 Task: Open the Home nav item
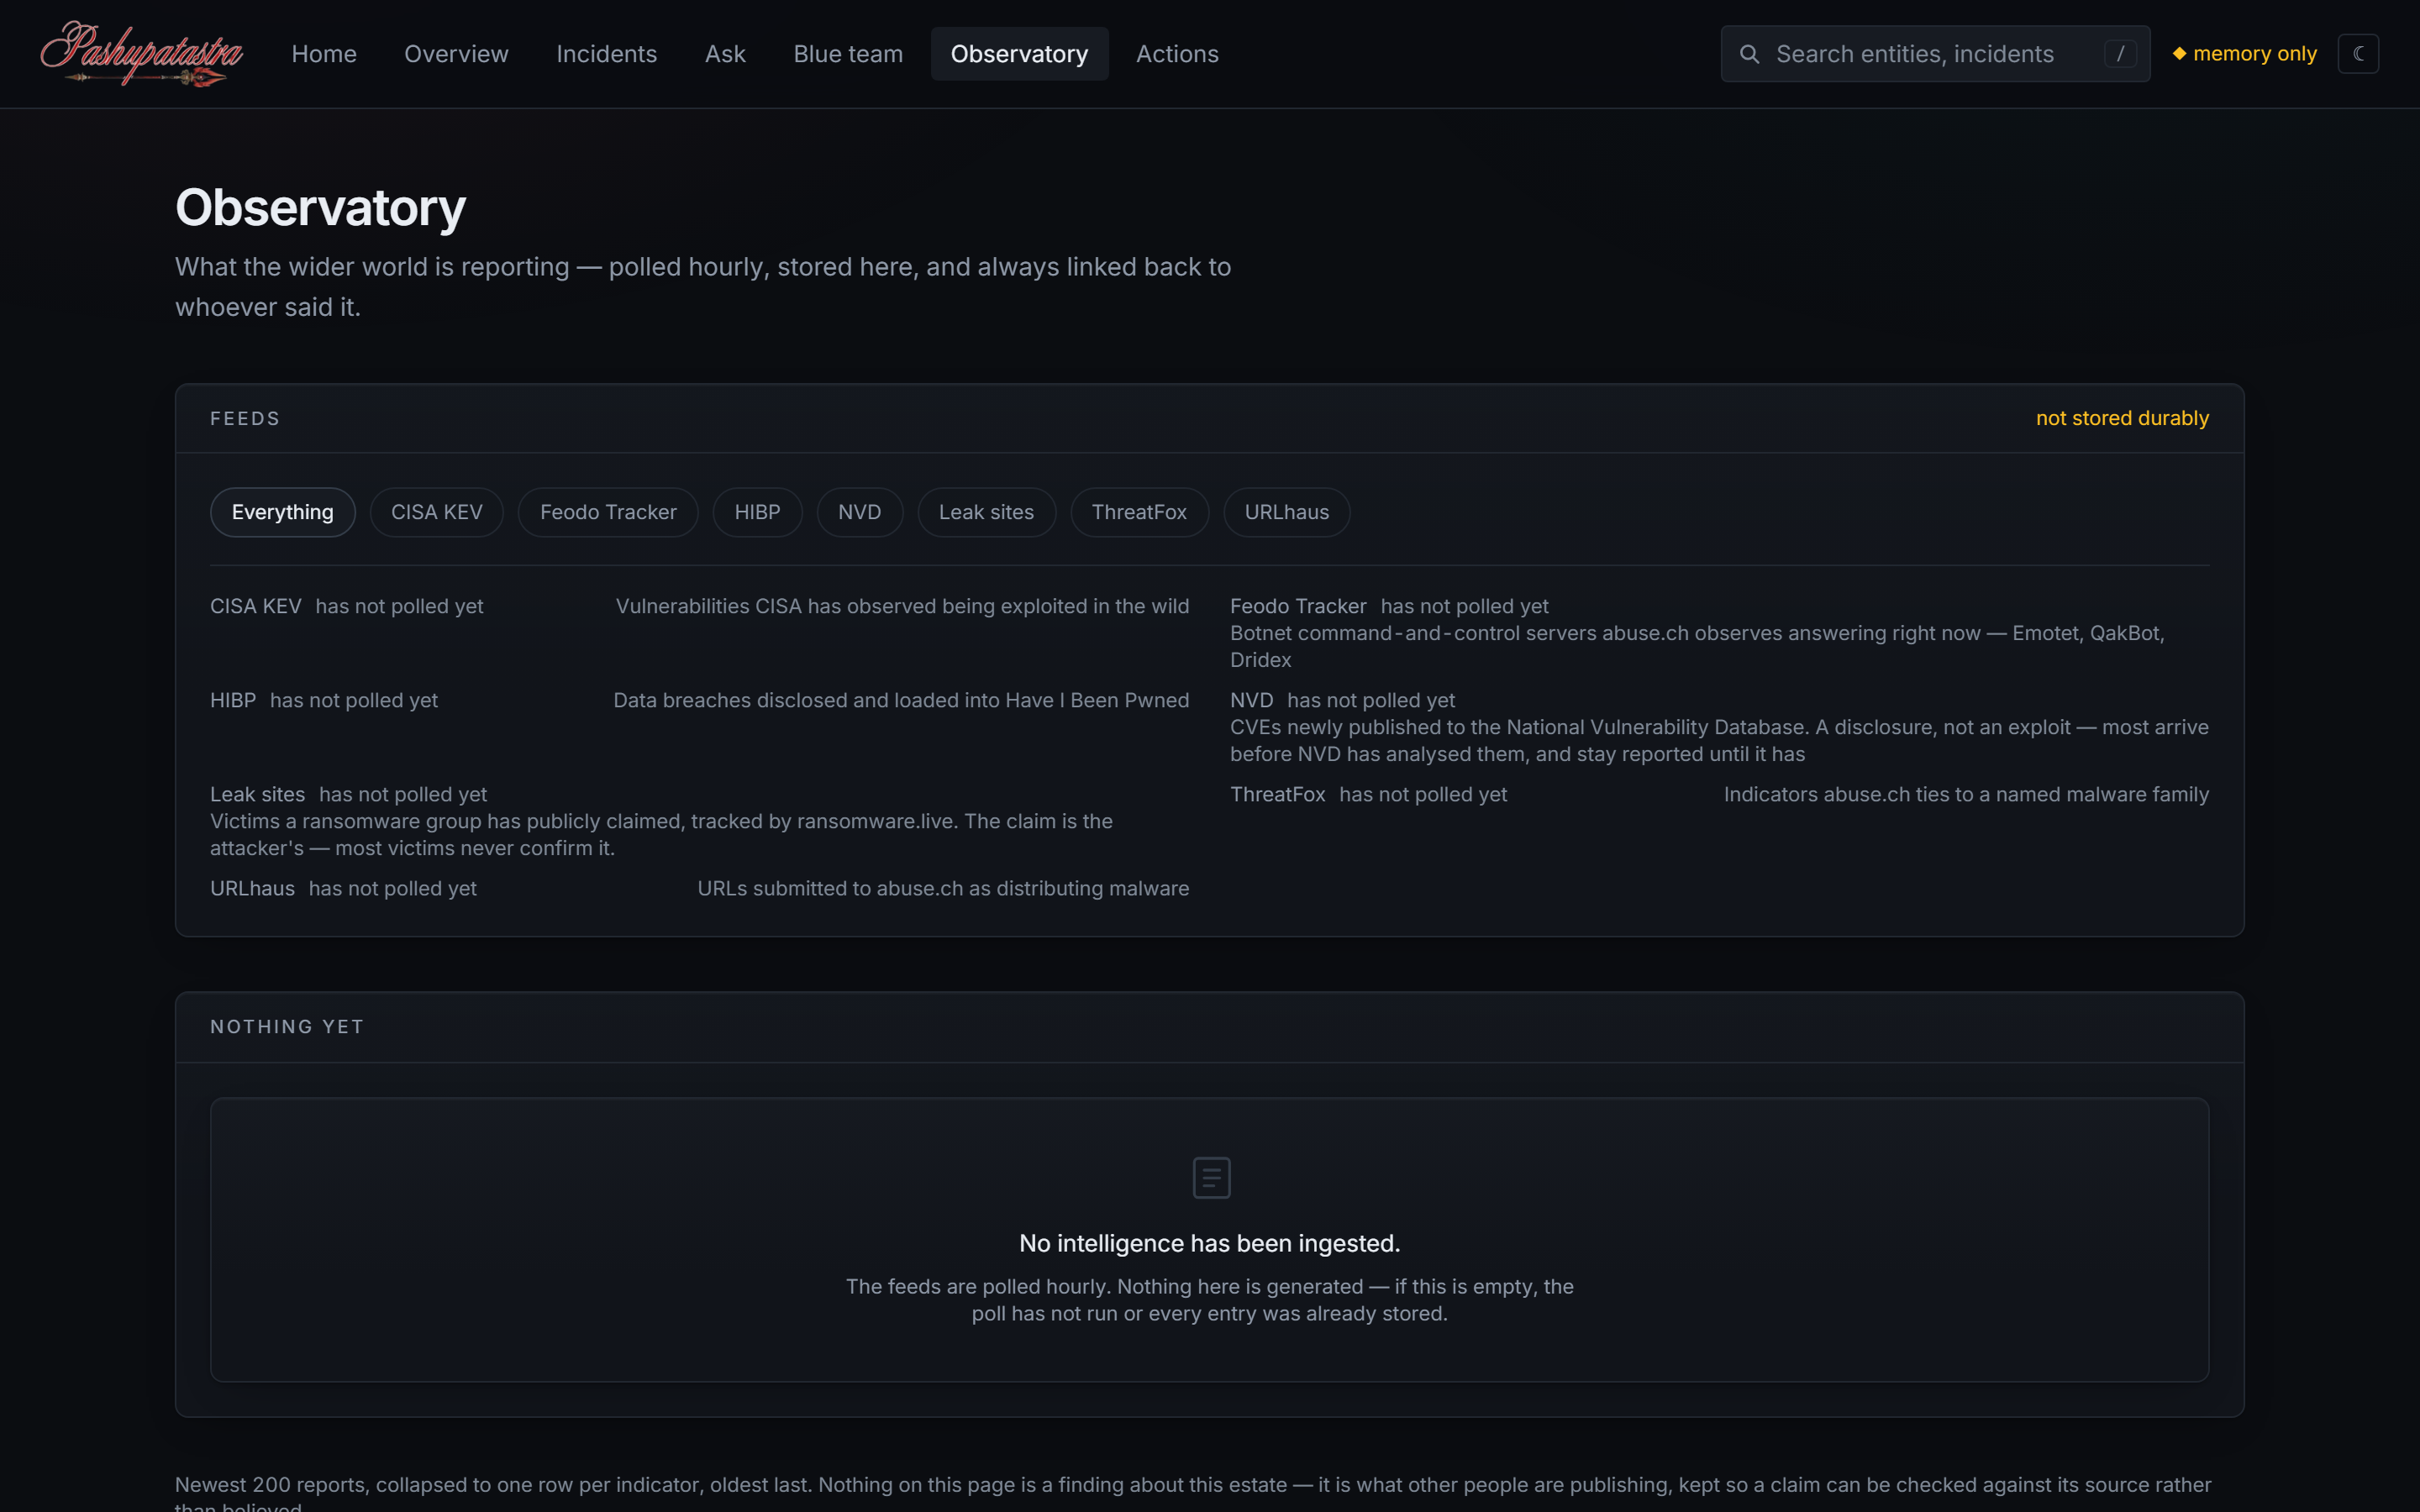tap(324, 54)
